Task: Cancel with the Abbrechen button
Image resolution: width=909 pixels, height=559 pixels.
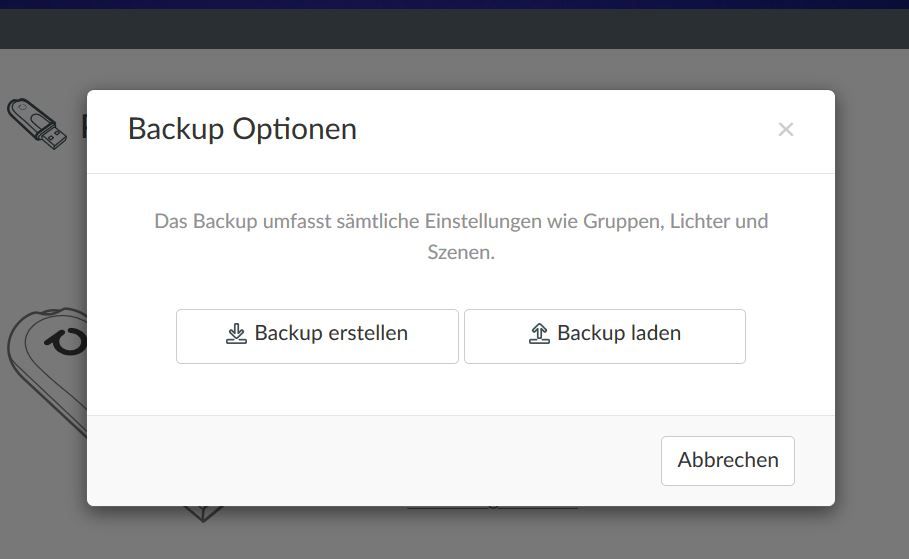Action: 727,460
